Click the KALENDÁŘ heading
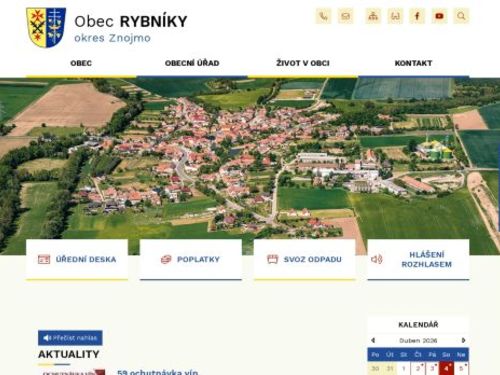The image size is (500, 375). (x=418, y=324)
